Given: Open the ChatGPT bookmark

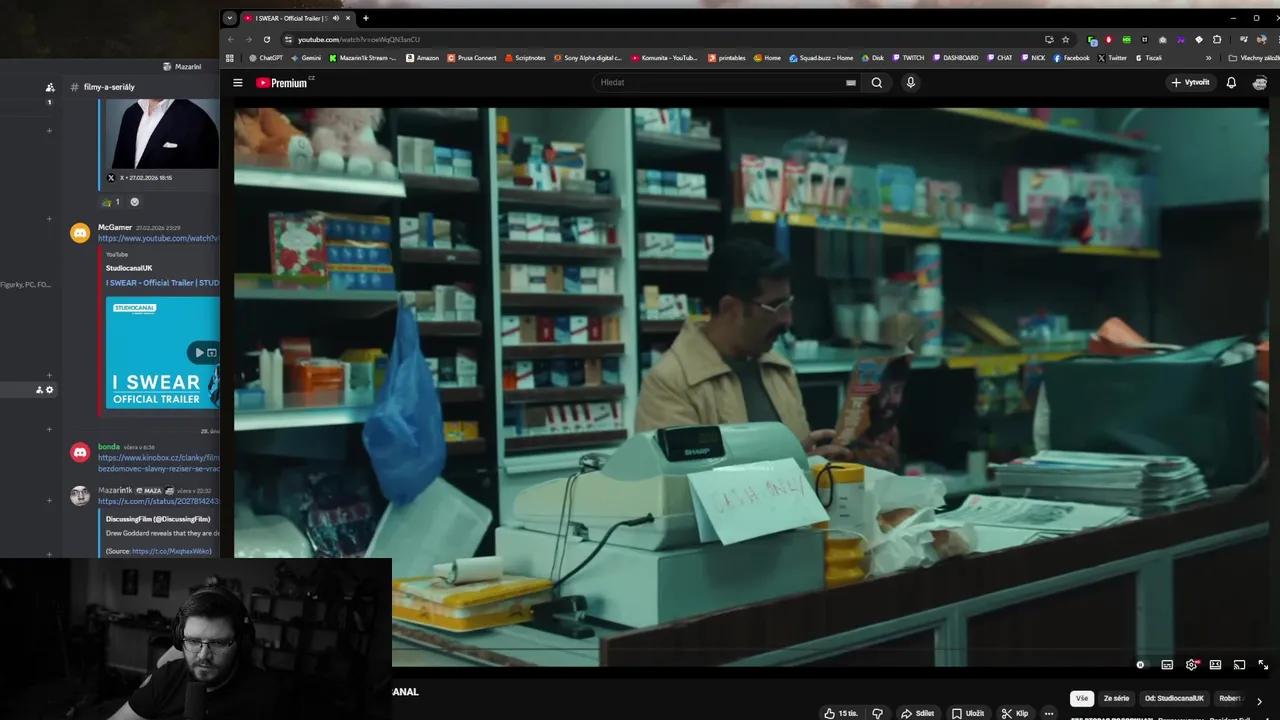Looking at the screenshot, I should [x=266, y=58].
